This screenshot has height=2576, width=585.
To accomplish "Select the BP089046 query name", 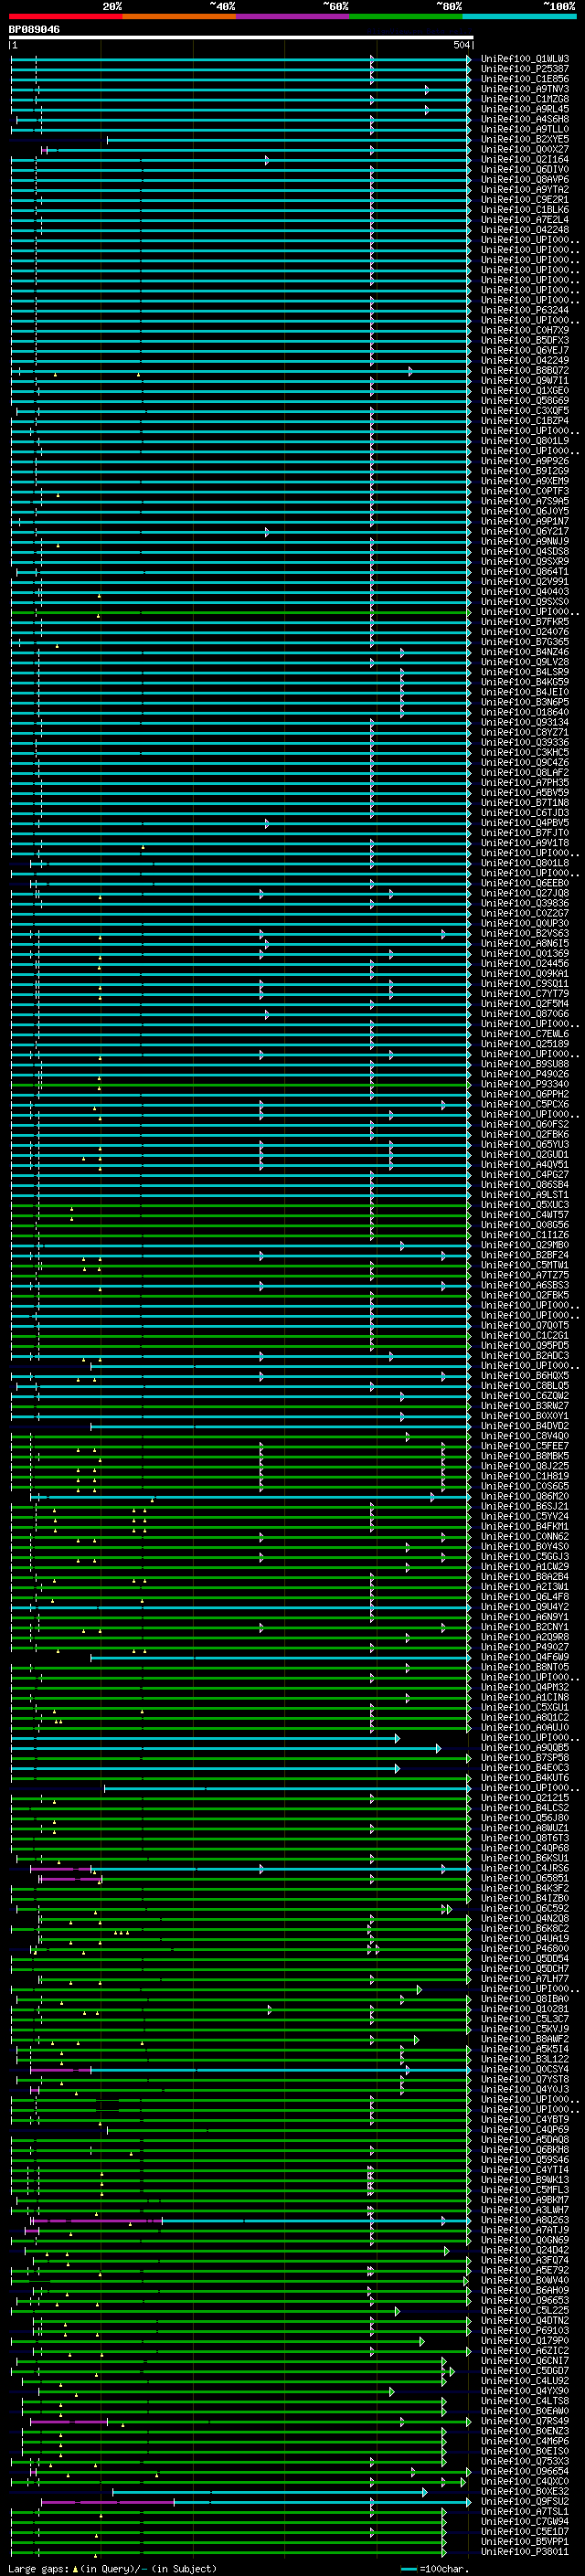I will [x=34, y=29].
